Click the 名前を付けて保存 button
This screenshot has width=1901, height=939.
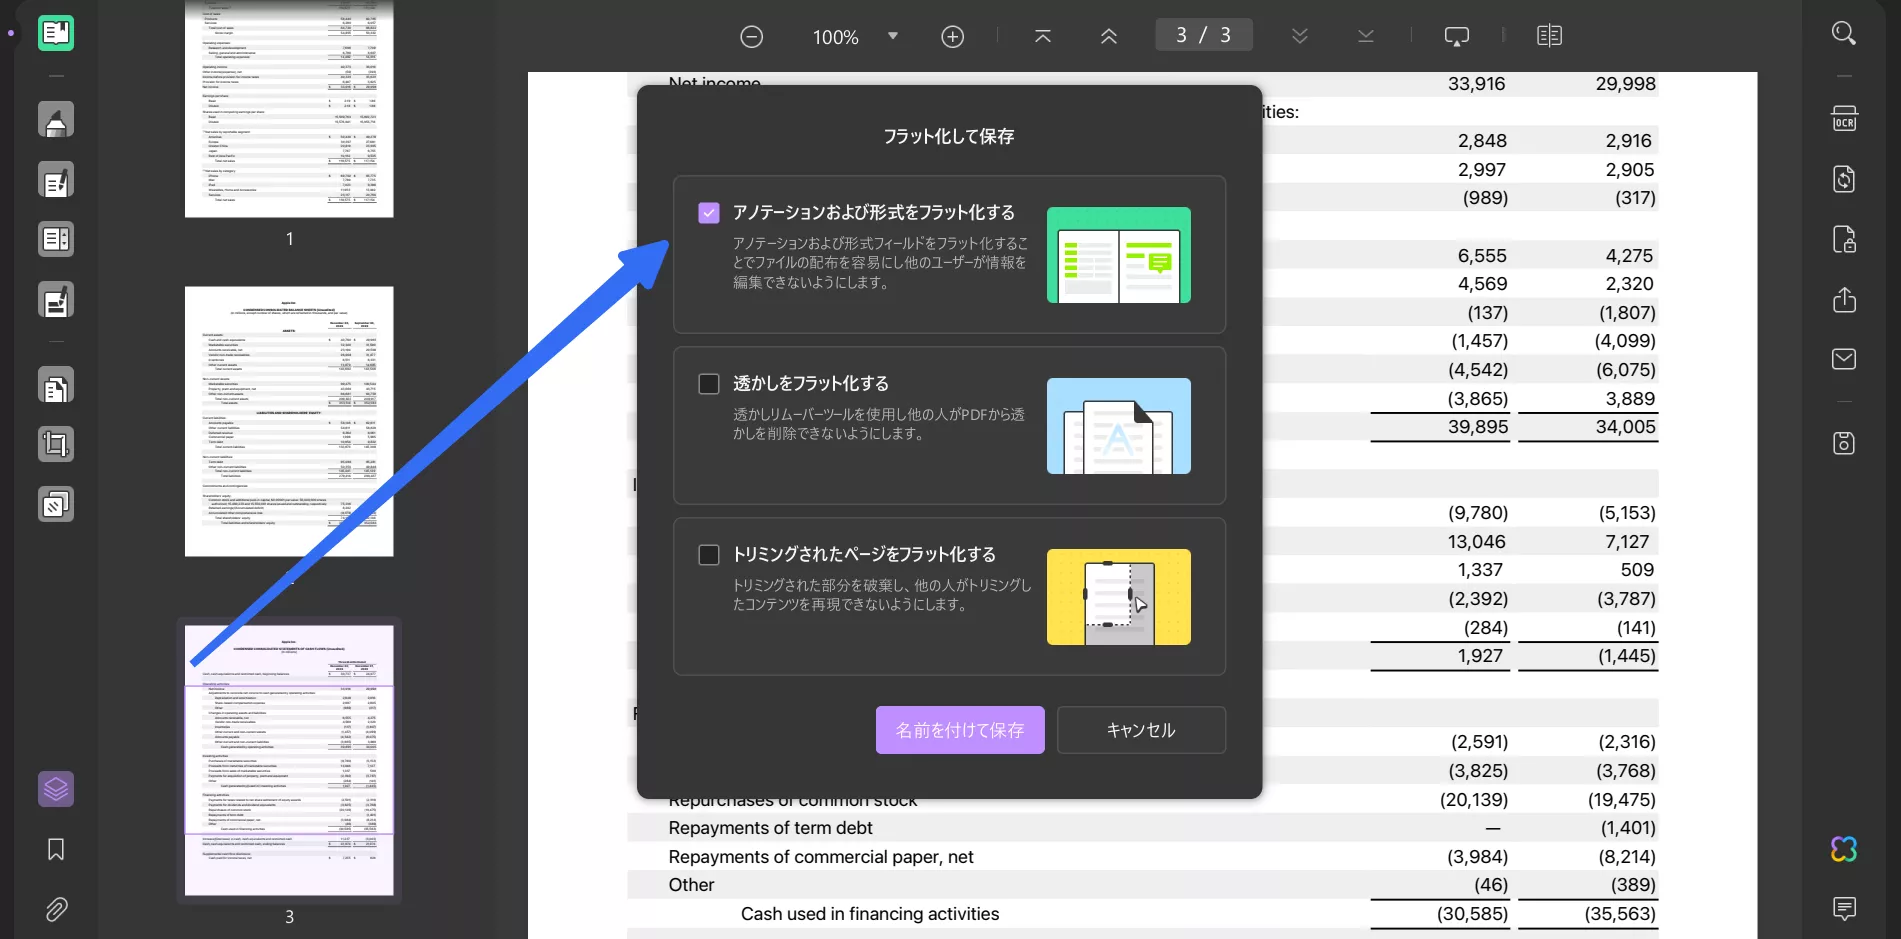point(960,730)
